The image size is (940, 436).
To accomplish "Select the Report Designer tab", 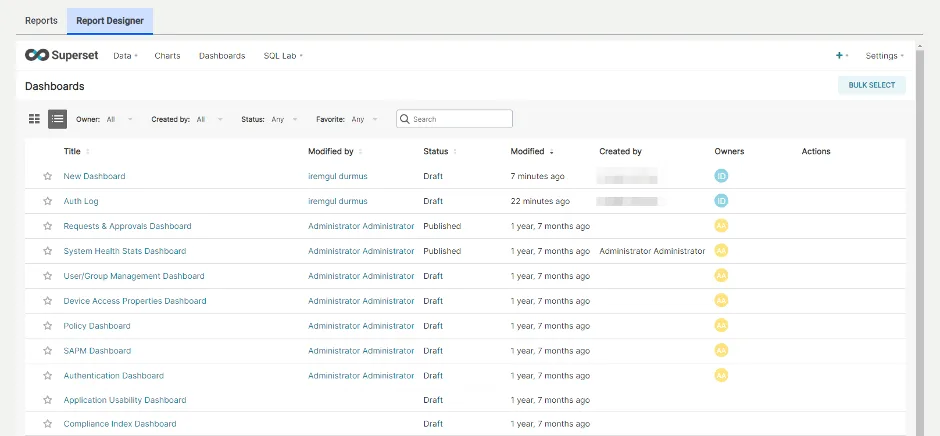I will pyautogui.click(x=110, y=21).
